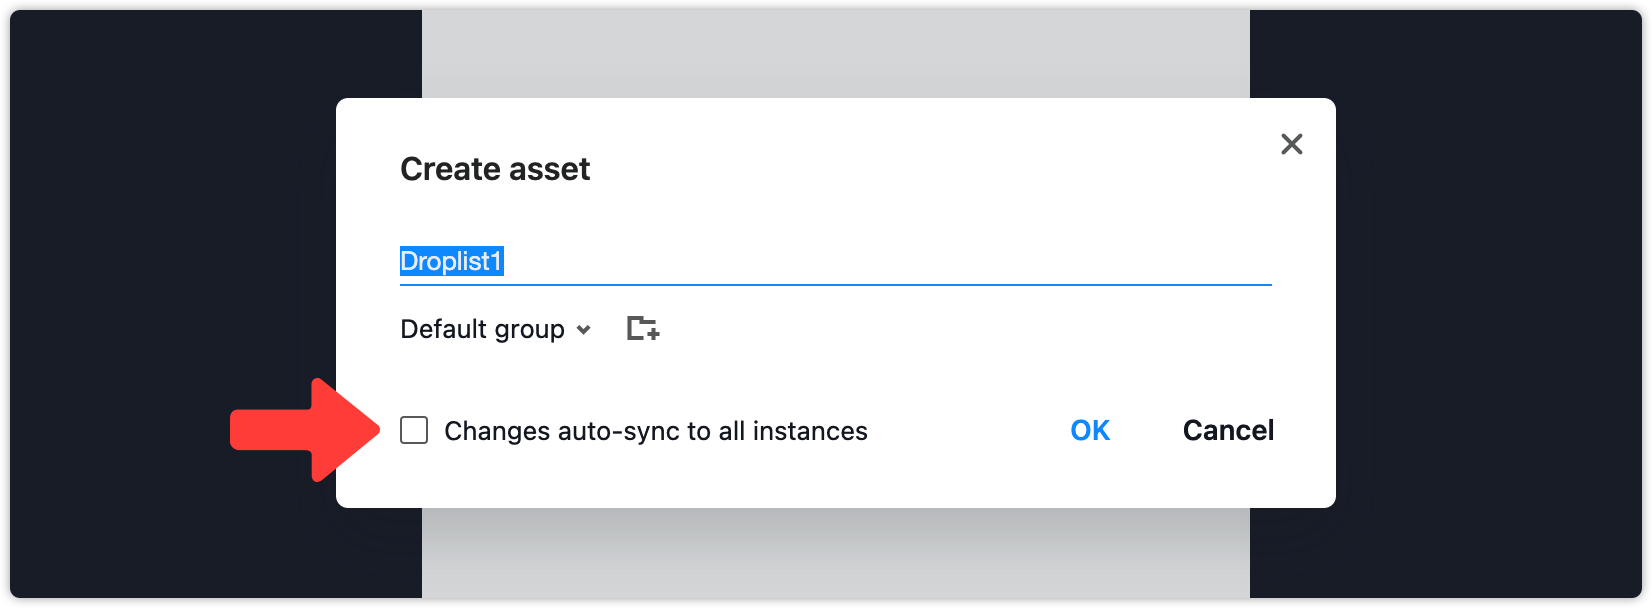
Task: Click the chevron next to Default group
Action: pyautogui.click(x=584, y=329)
